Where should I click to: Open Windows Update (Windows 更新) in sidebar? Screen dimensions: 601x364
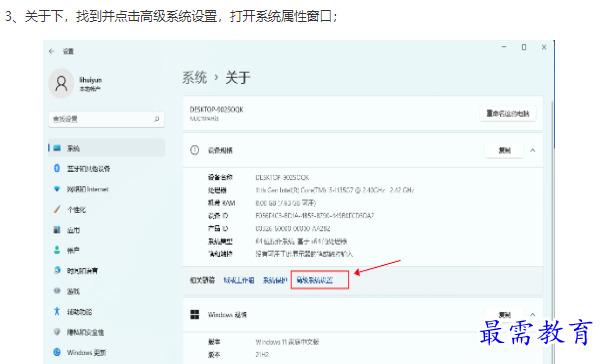click(86, 352)
